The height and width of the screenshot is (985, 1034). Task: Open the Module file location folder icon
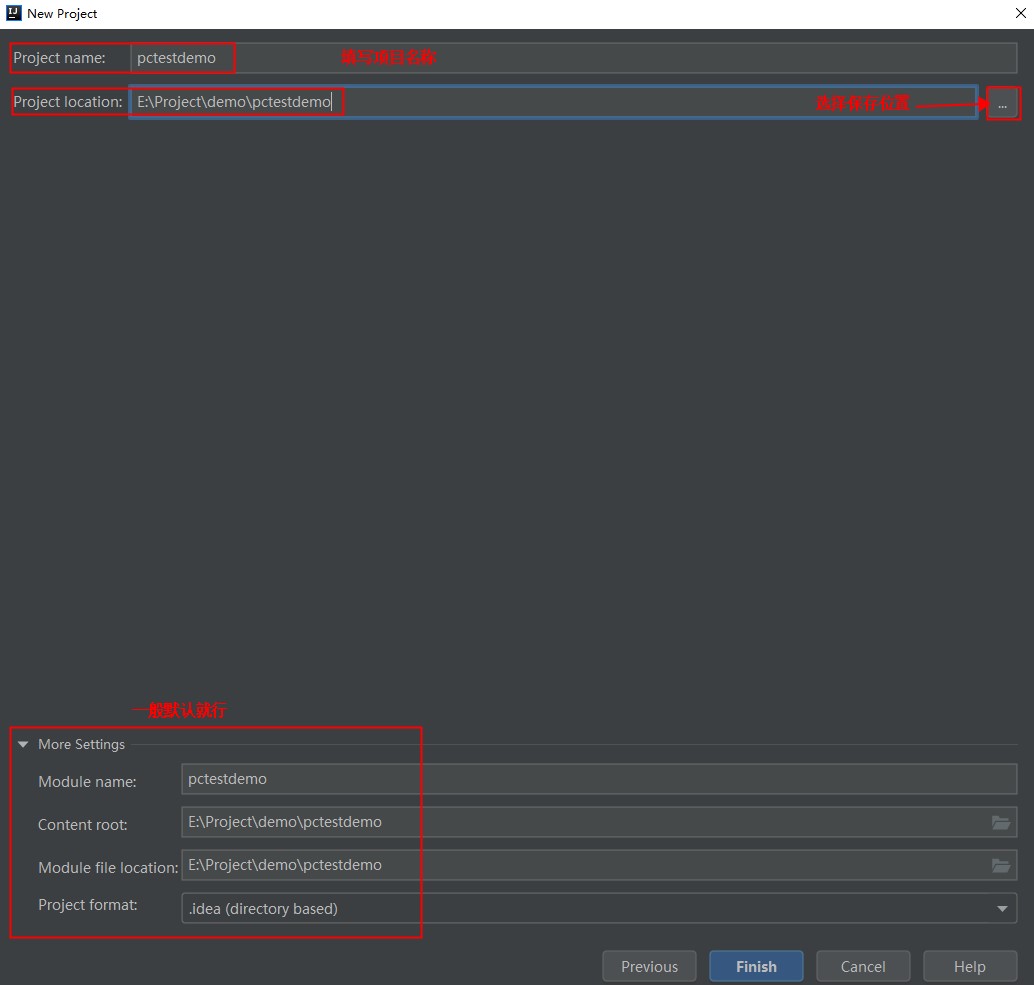1000,866
